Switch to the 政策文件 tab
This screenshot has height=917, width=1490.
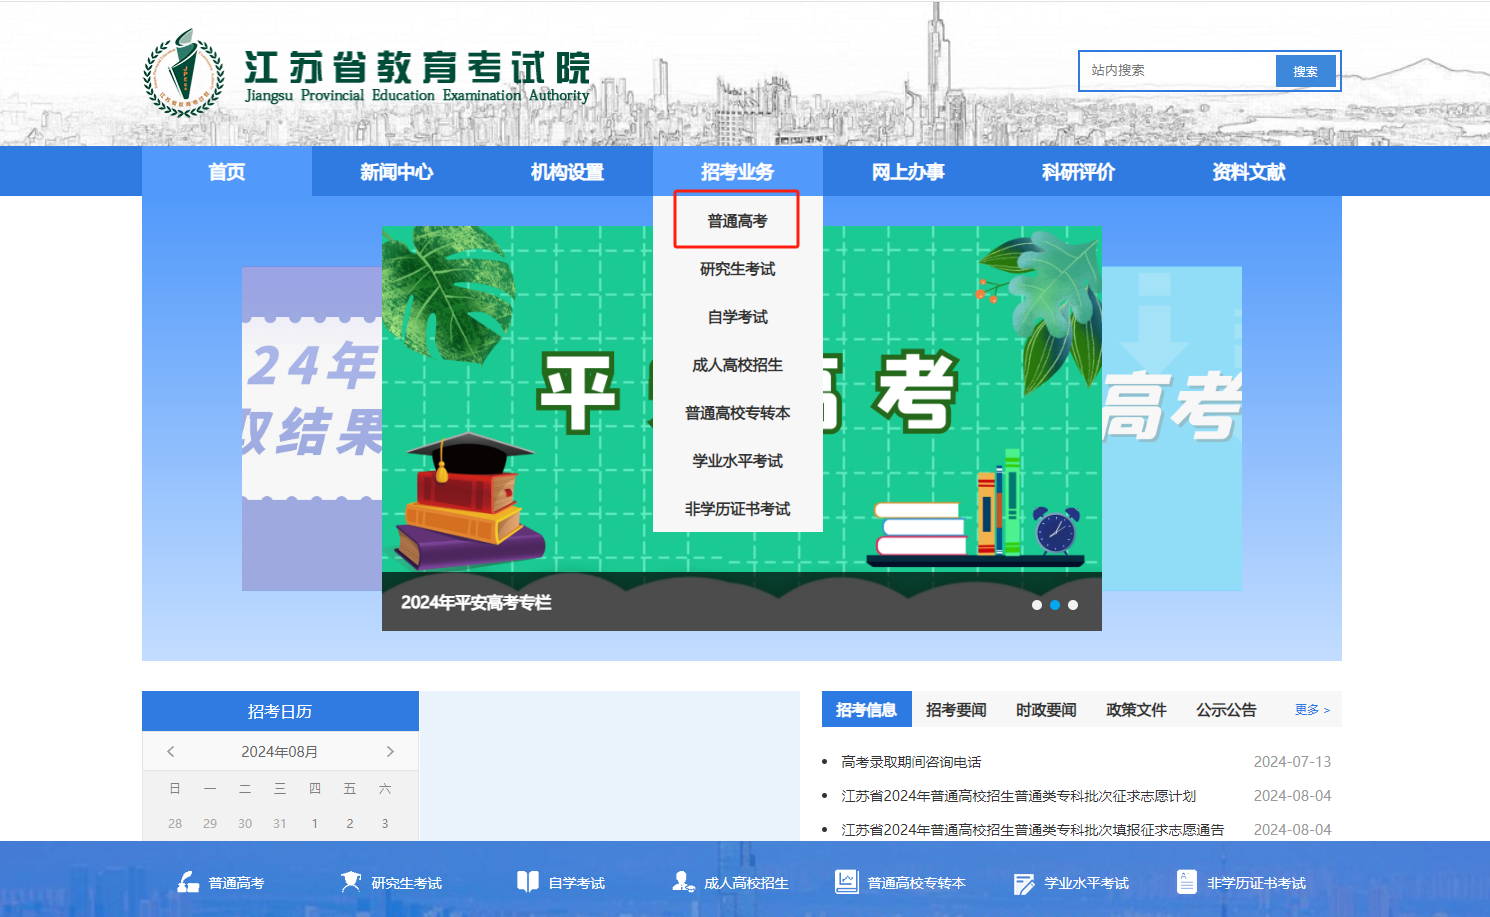(1136, 710)
